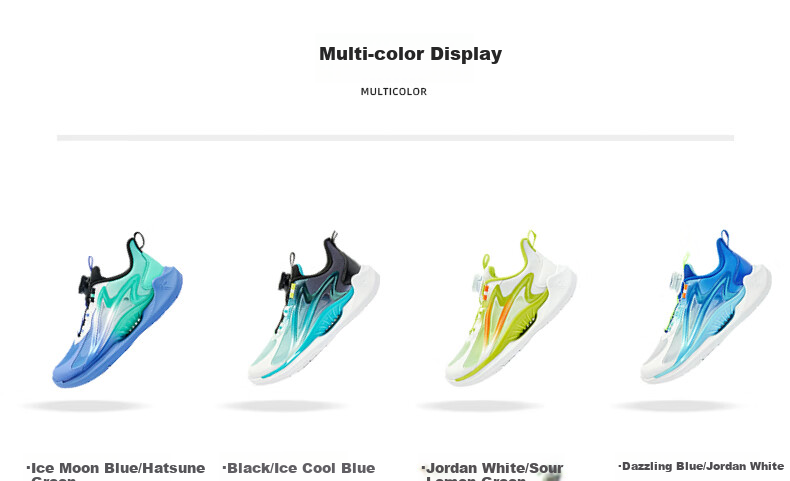Click the shadow beneath the black-teal sneaker
The height and width of the screenshot is (481, 790).
click(282, 405)
